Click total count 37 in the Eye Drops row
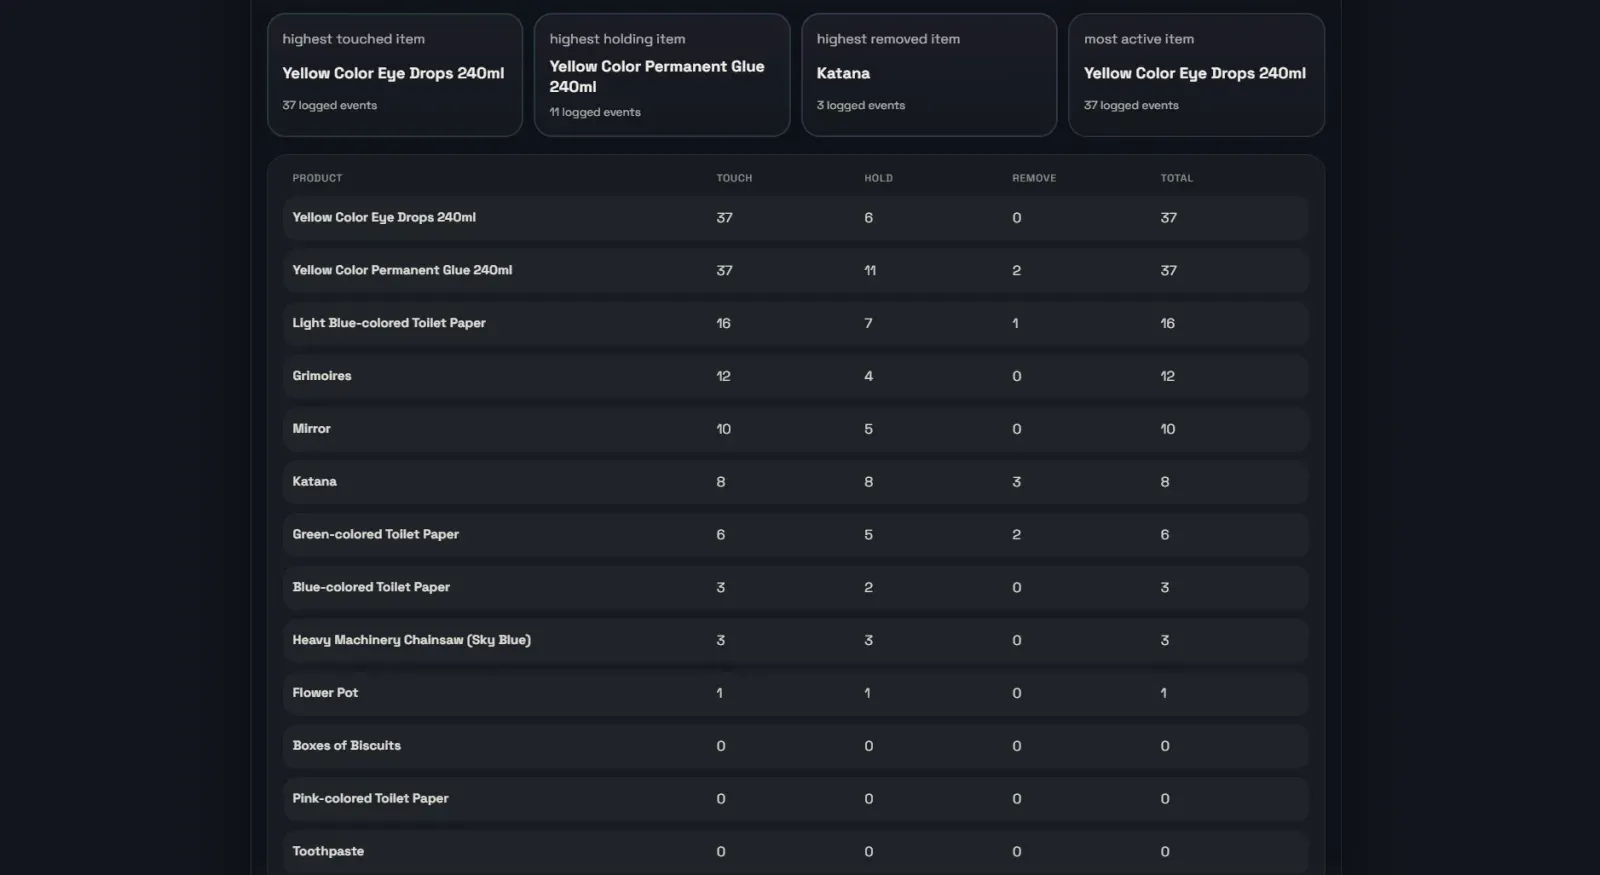 pyautogui.click(x=1168, y=218)
